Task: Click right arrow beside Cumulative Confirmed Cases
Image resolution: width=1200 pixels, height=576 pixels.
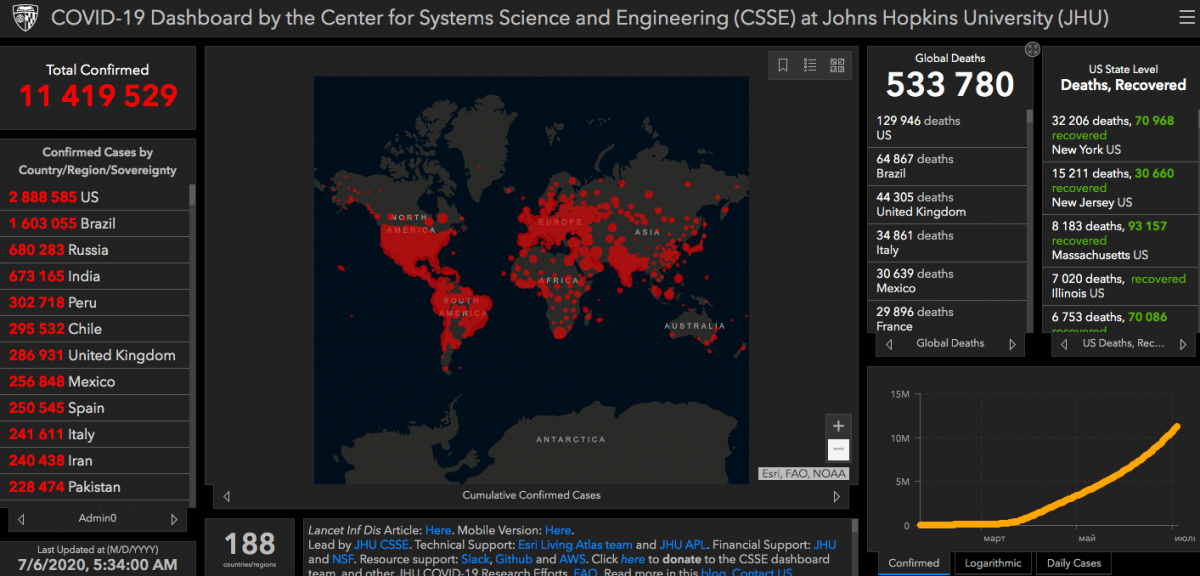Action: coord(837,496)
